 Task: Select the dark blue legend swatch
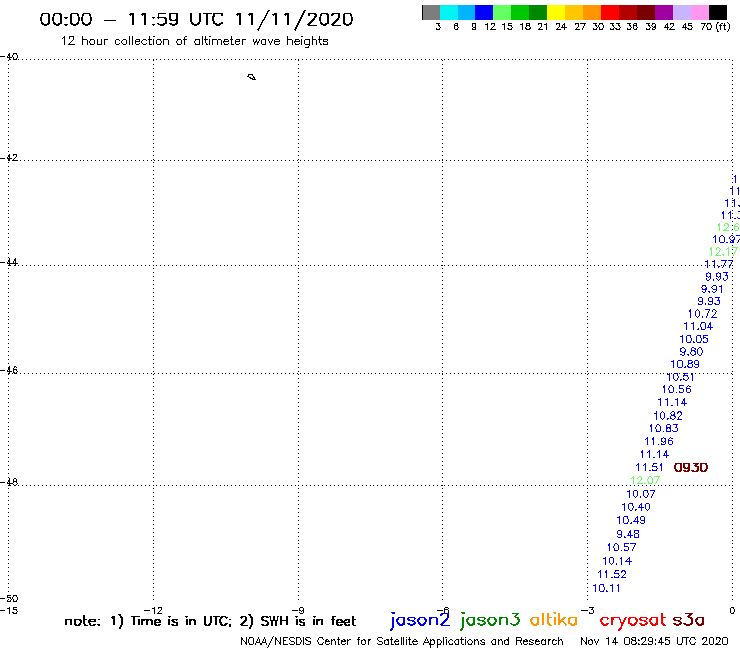(484, 12)
